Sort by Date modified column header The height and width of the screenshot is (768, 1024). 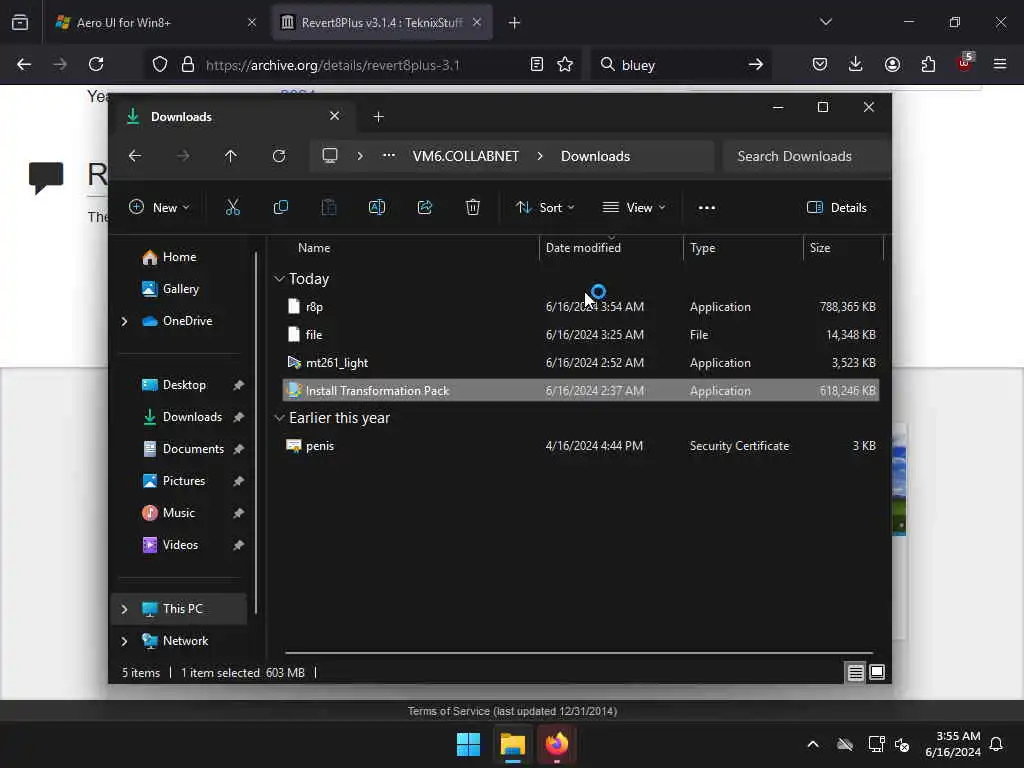coord(583,248)
